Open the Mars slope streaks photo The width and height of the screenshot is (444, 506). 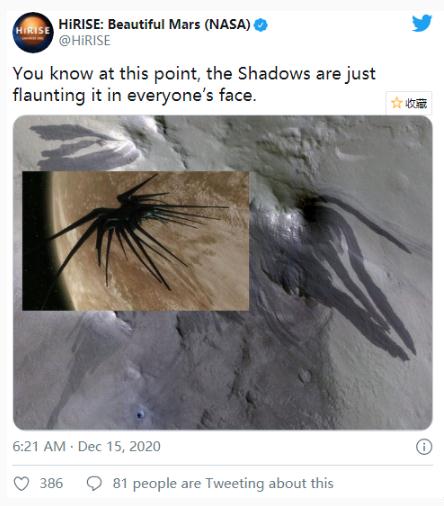223,272
